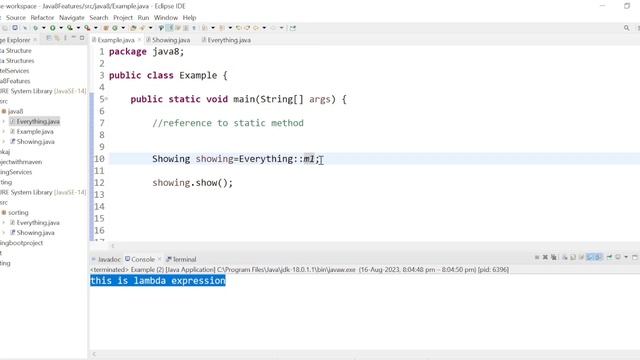Click comment '//reference to static method'

coord(228,123)
